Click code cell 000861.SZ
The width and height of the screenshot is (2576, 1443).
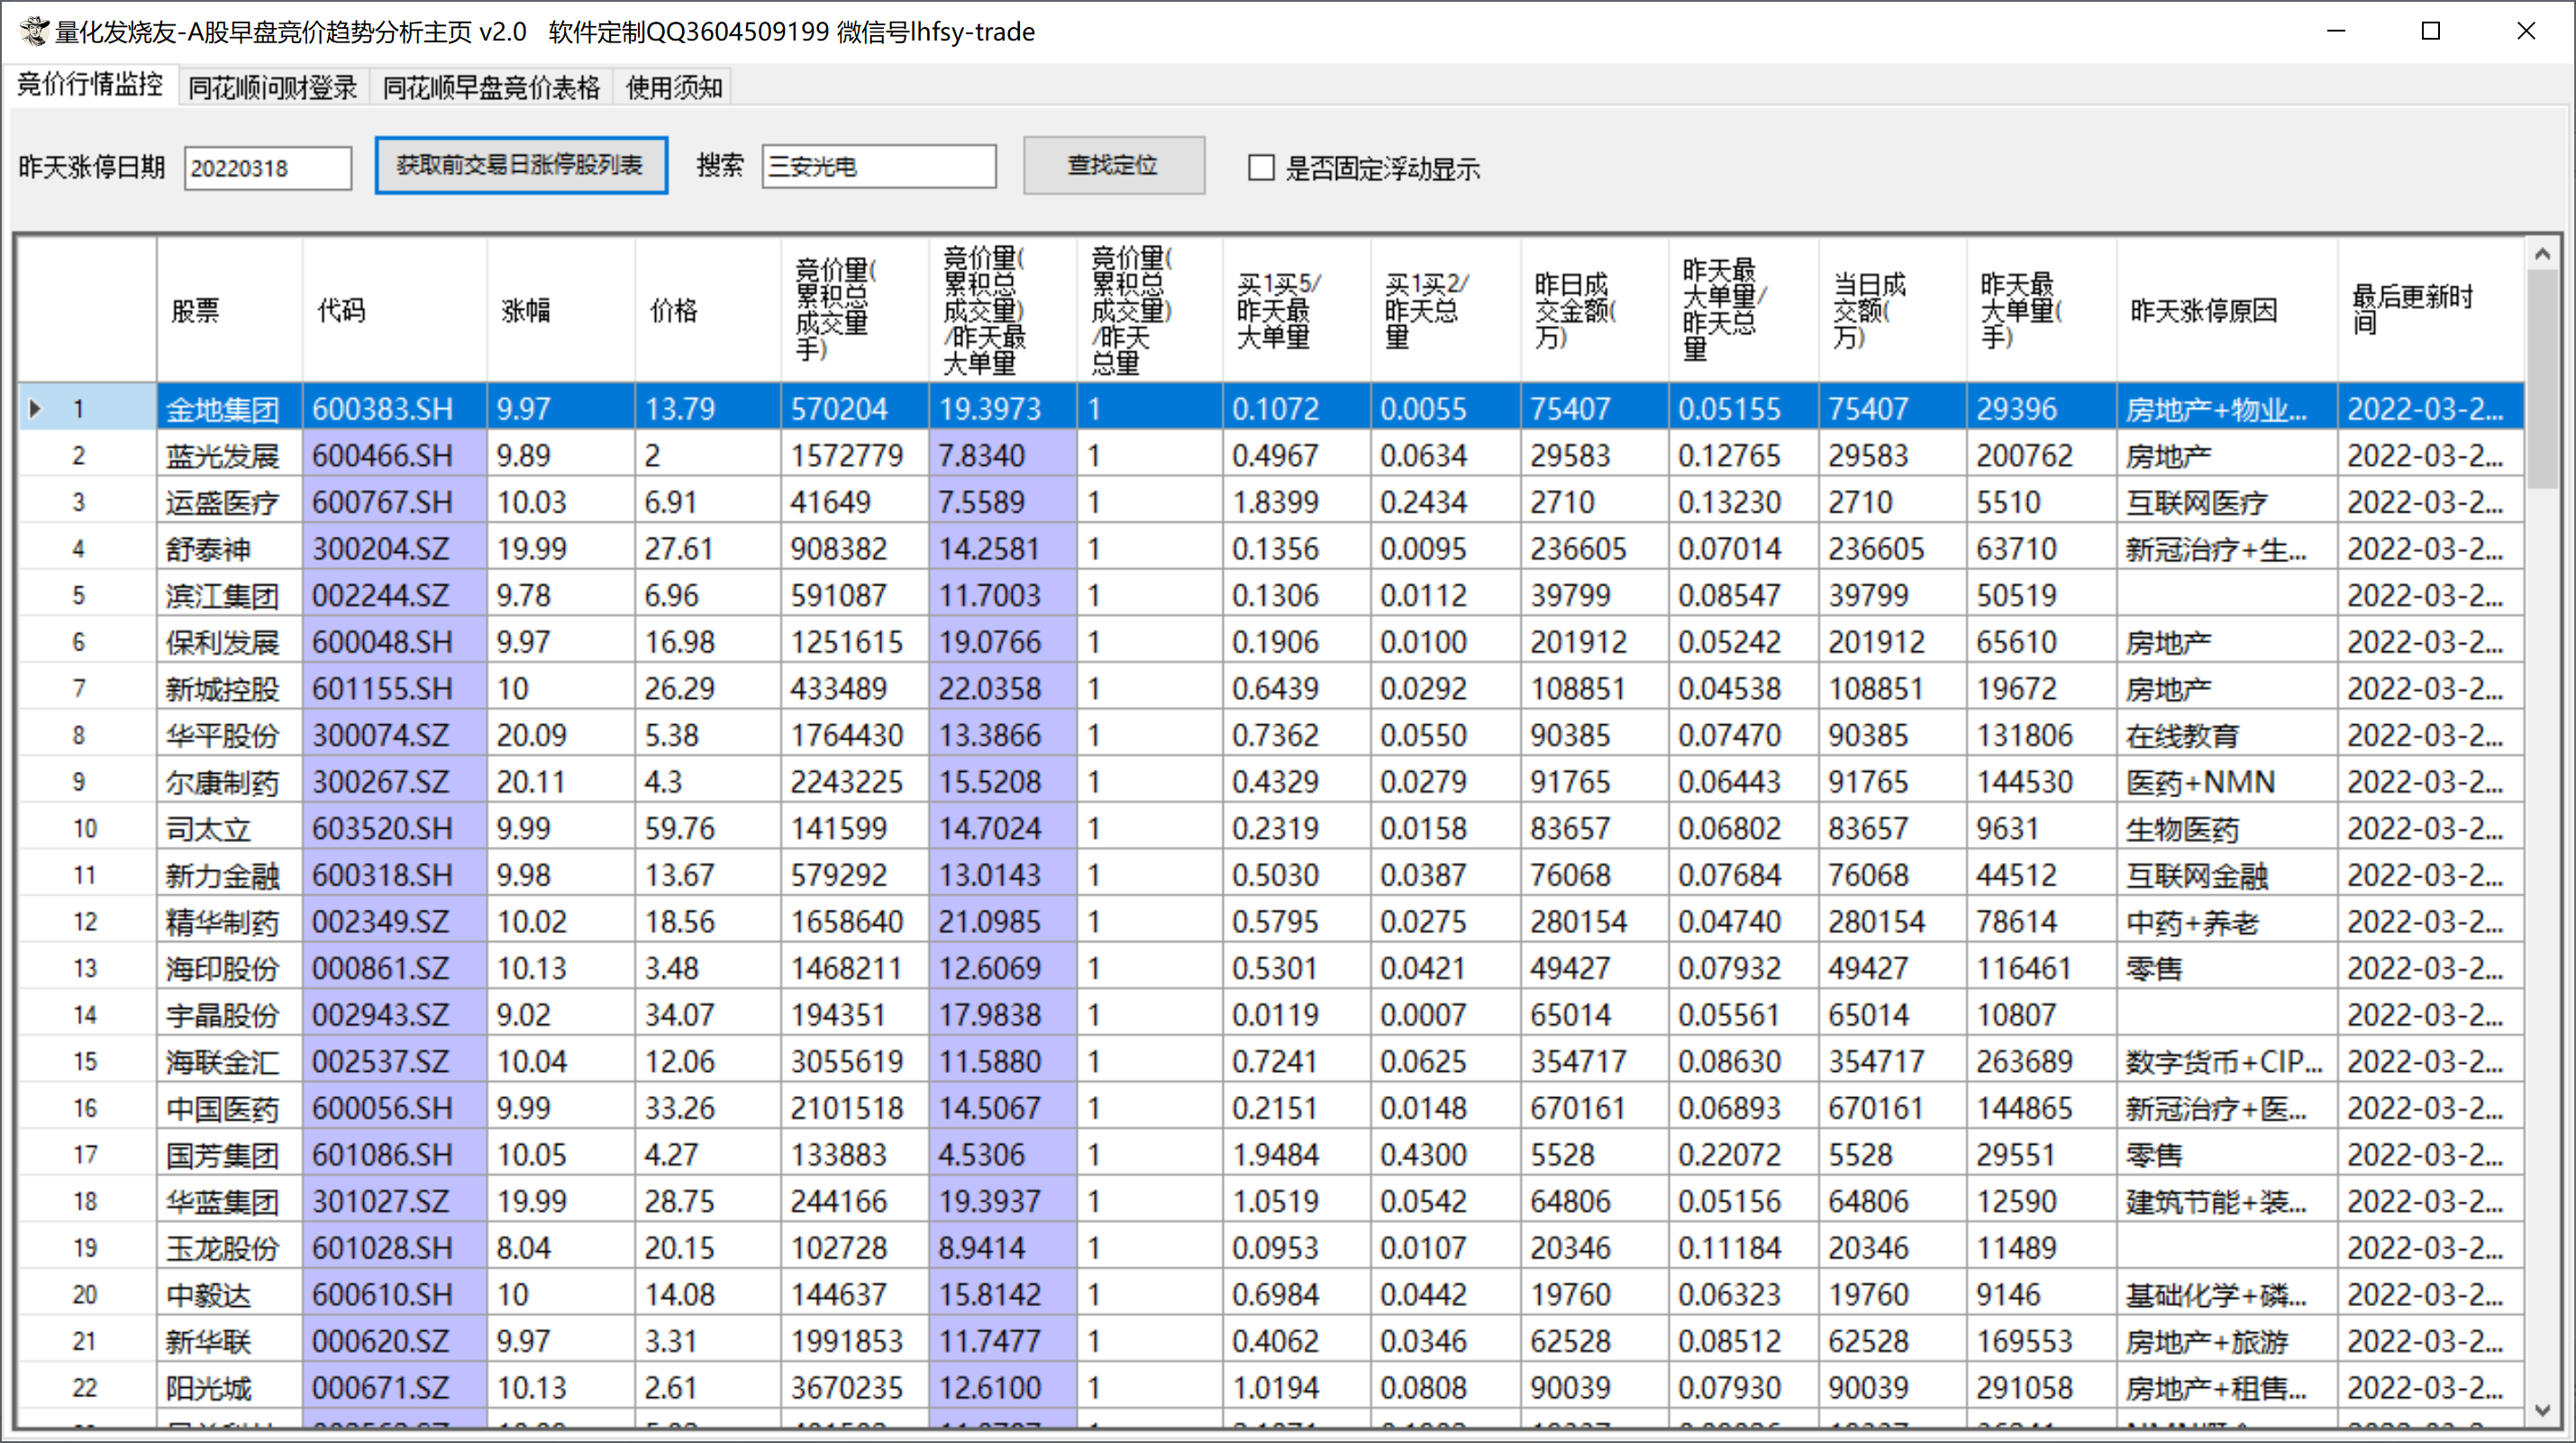pyautogui.click(x=394, y=968)
